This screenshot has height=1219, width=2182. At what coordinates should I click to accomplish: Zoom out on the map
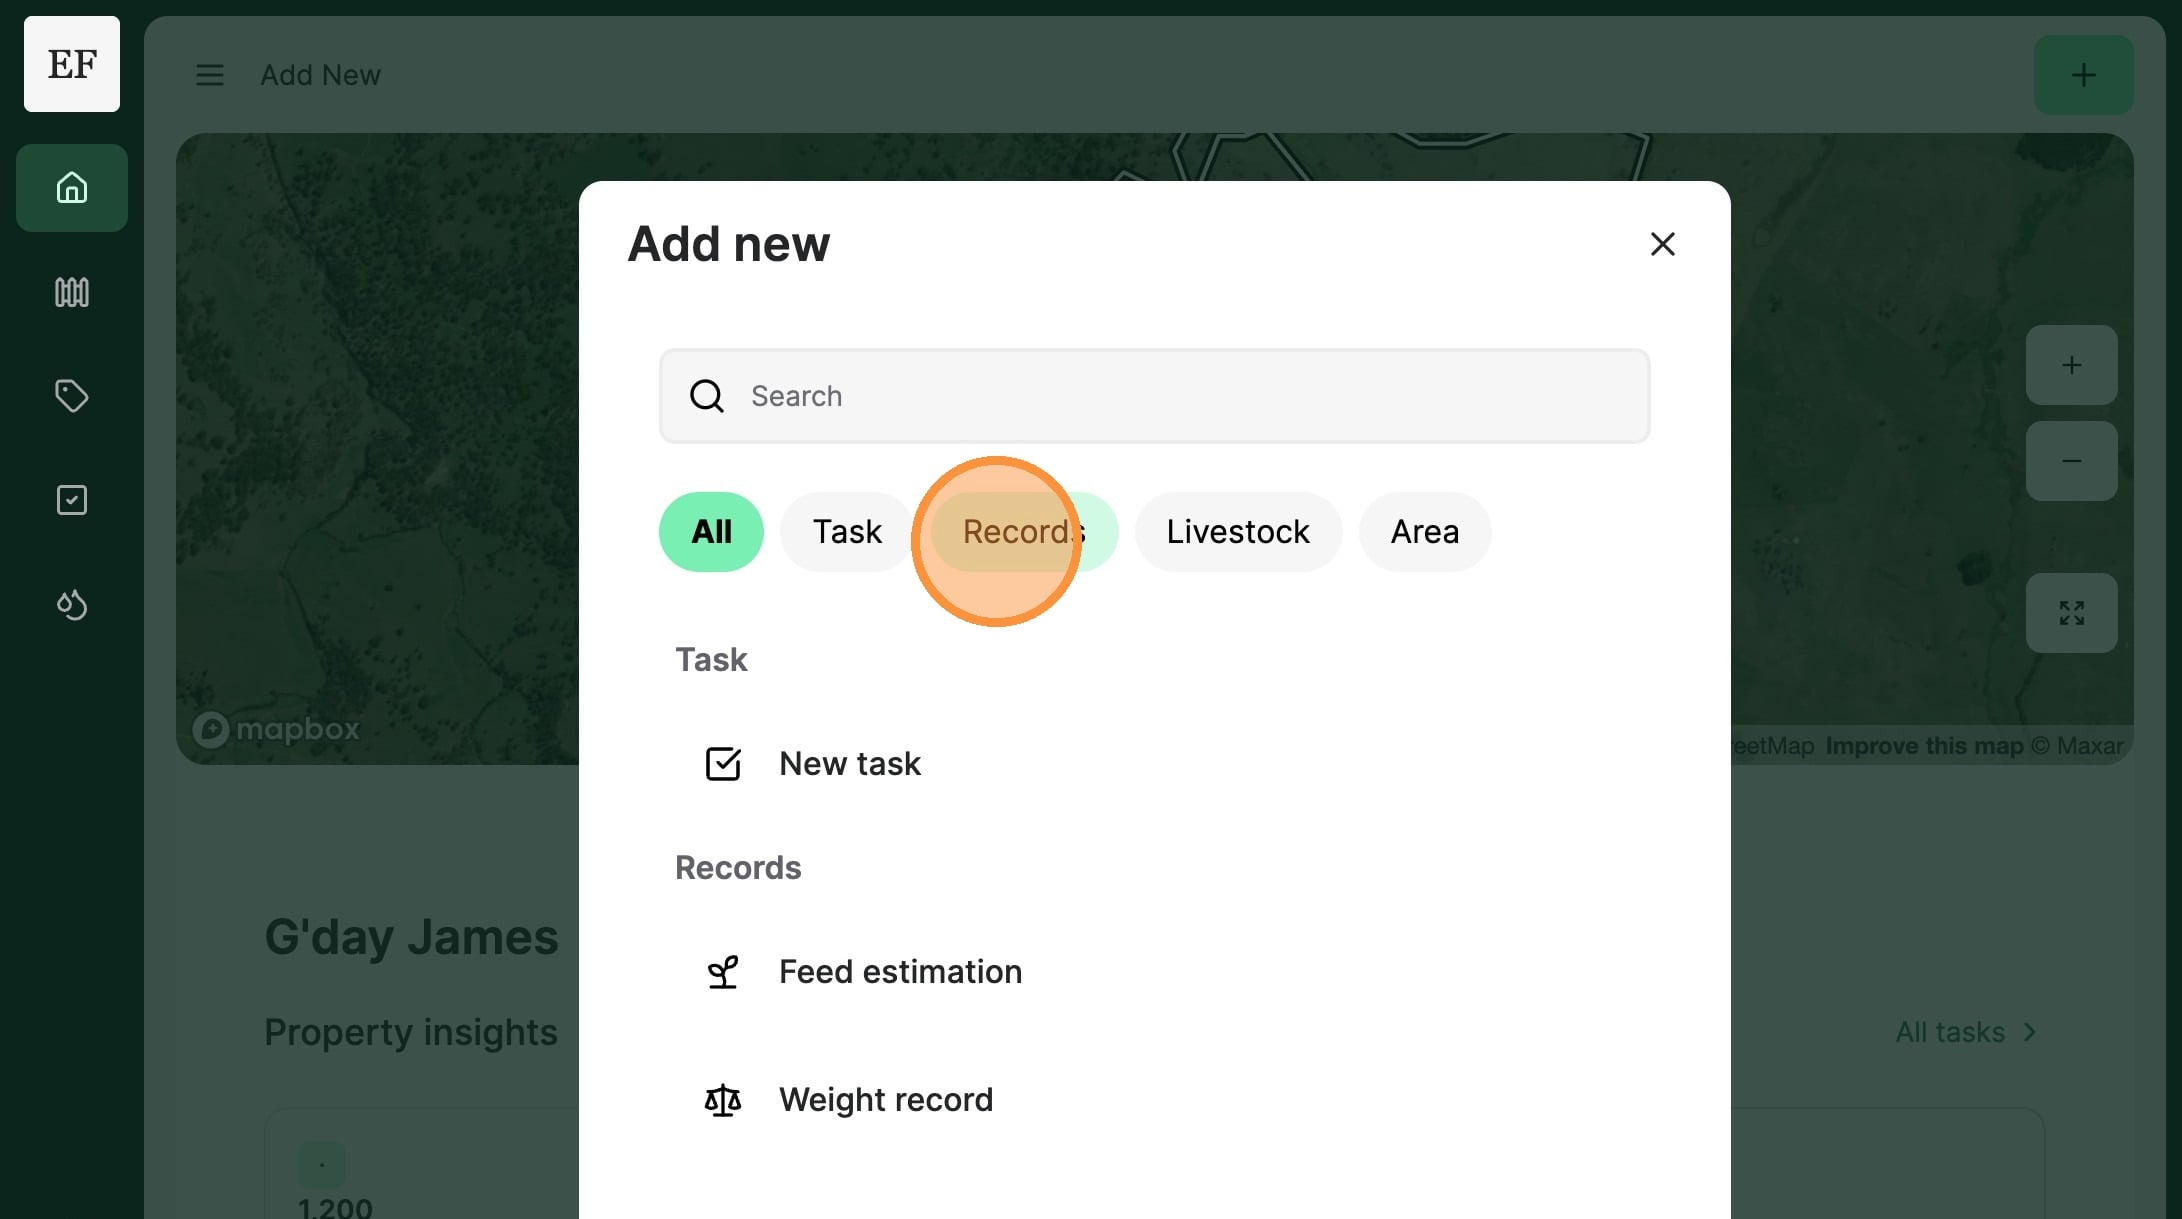pos(2071,461)
